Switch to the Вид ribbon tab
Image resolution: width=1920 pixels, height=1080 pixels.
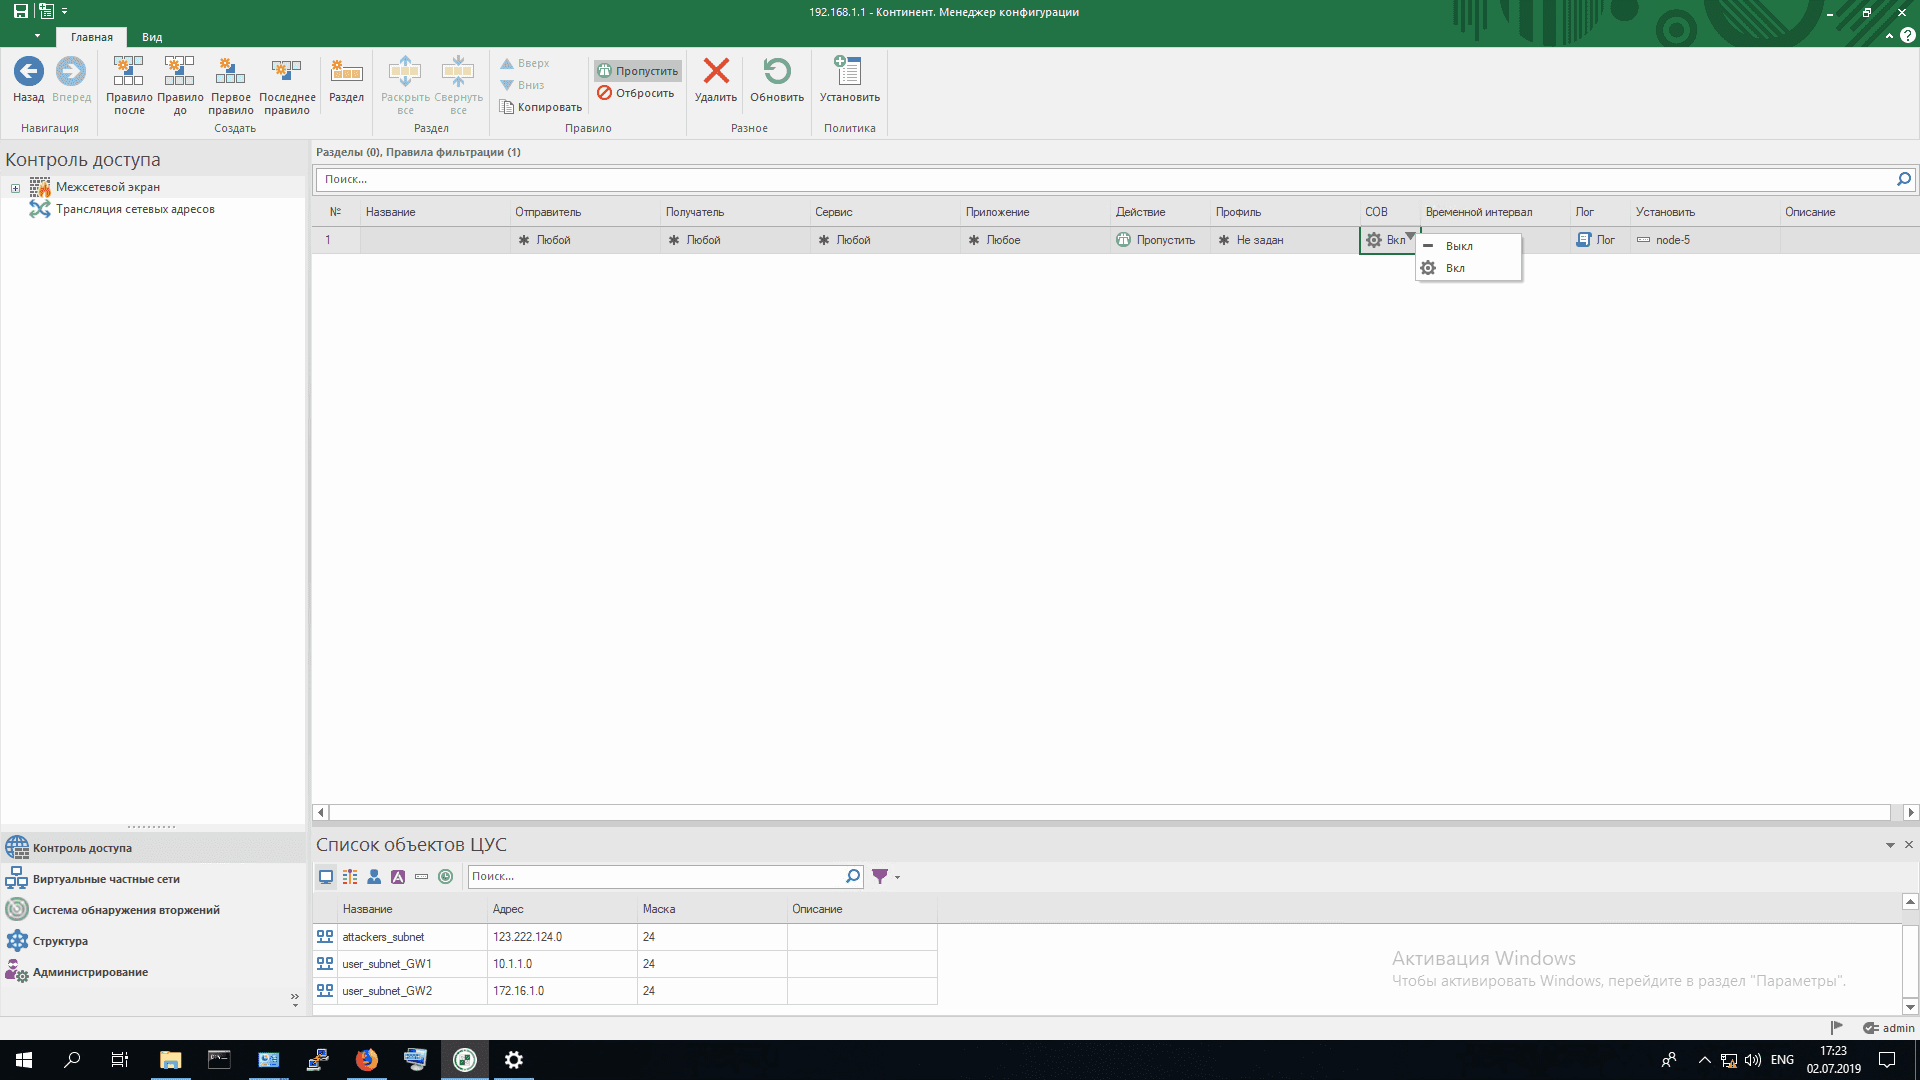click(152, 37)
